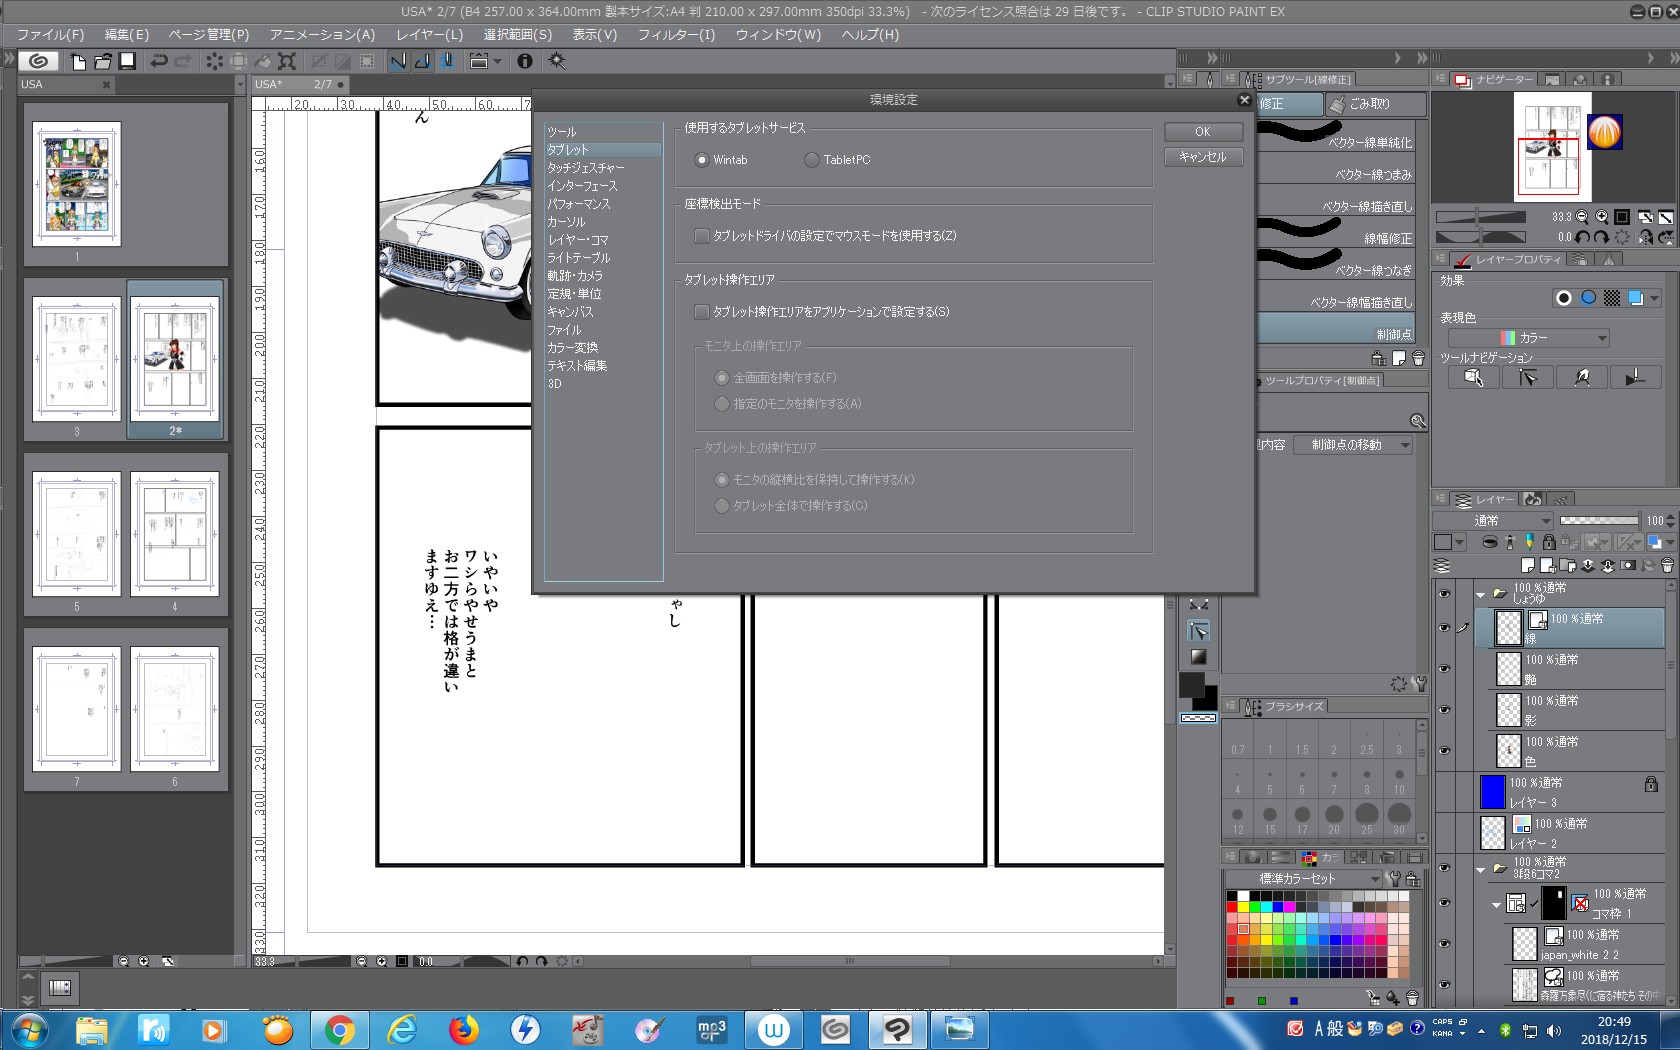Click the CLIP STUDIO launcher icon in toolbar

(x=38, y=61)
